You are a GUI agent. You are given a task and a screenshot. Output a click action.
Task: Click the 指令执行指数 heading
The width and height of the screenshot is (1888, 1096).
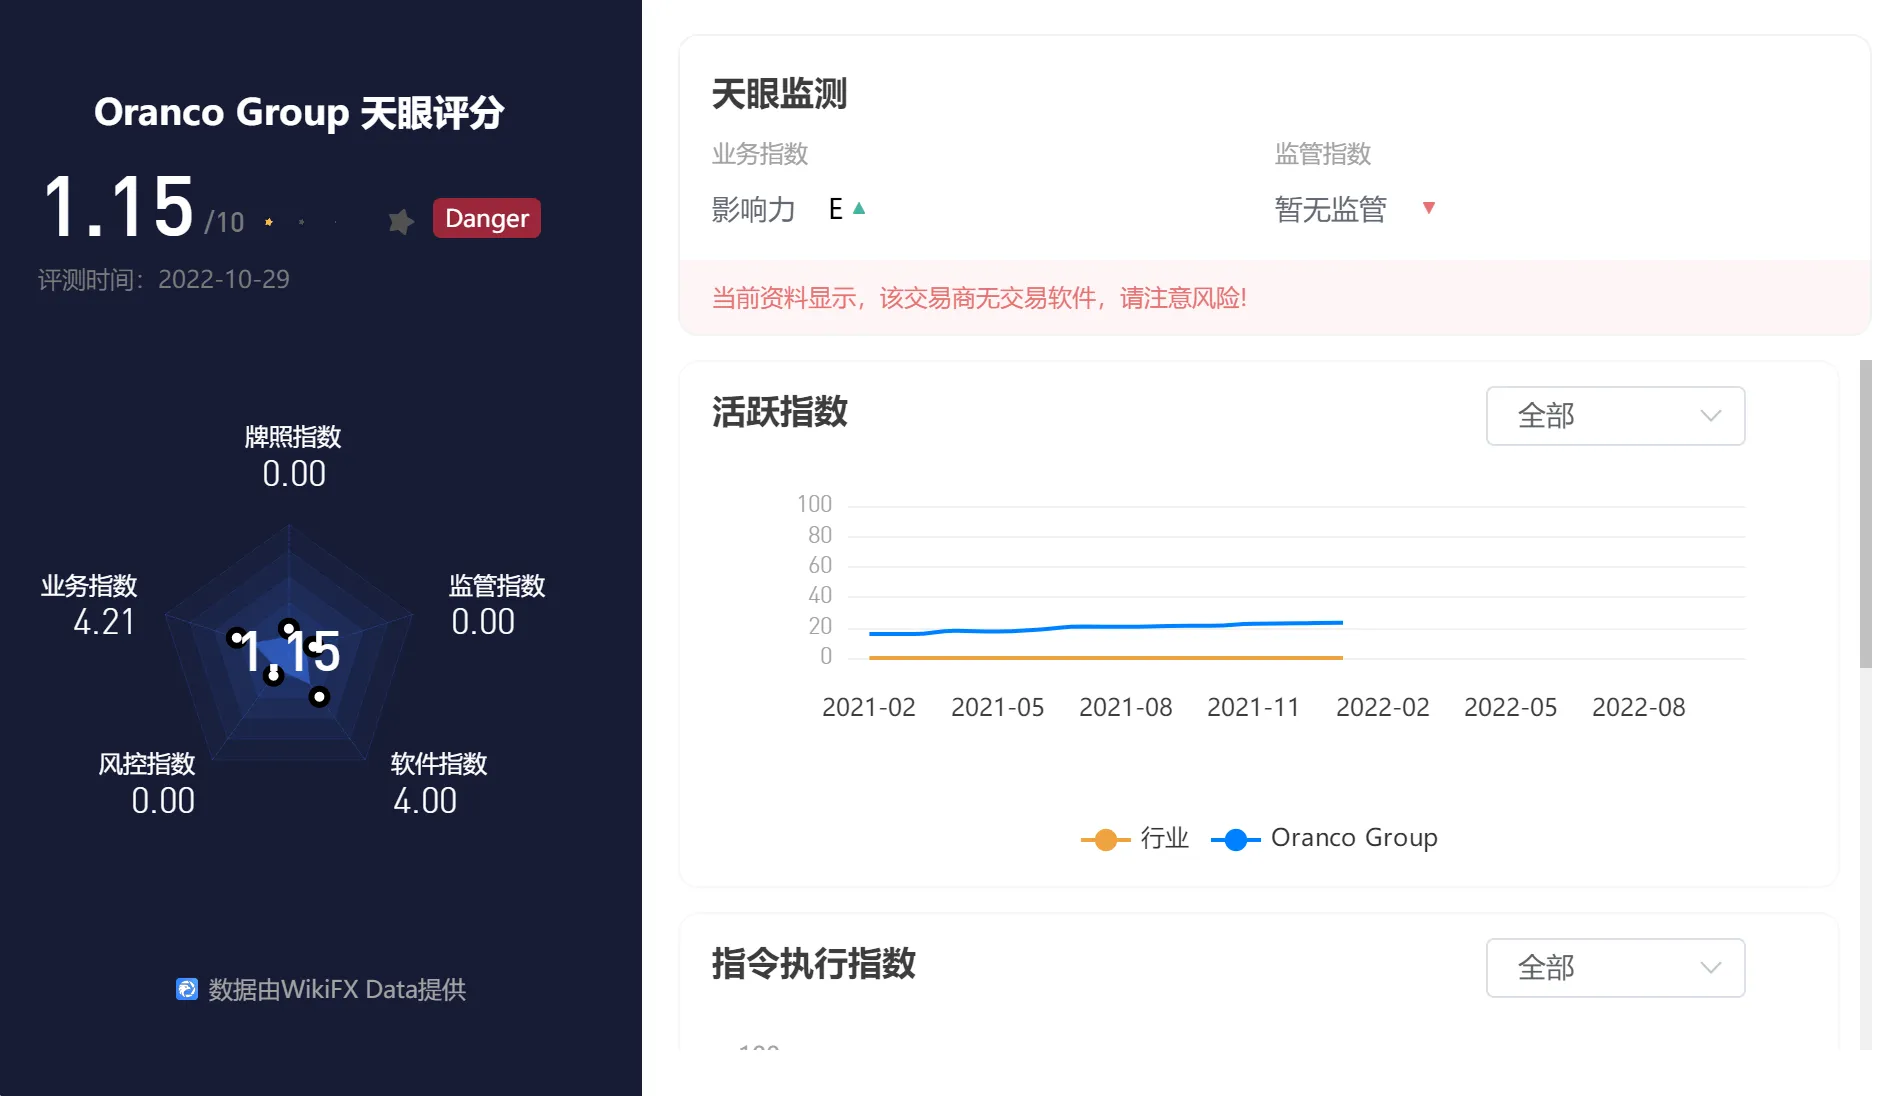click(x=813, y=964)
